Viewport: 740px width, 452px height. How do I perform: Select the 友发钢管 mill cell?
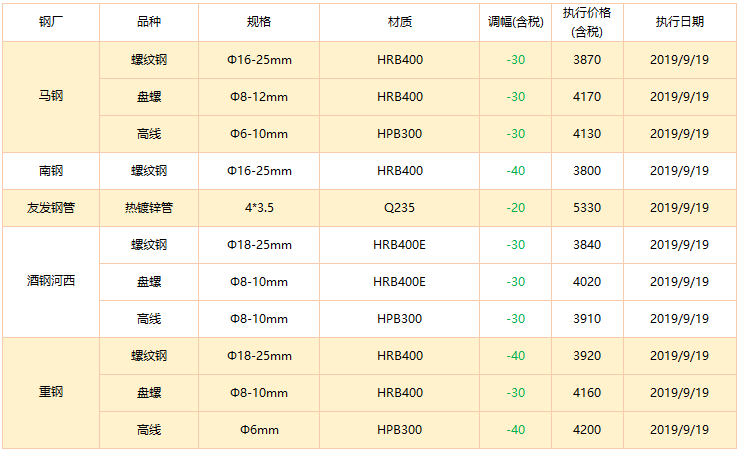click(51, 208)
